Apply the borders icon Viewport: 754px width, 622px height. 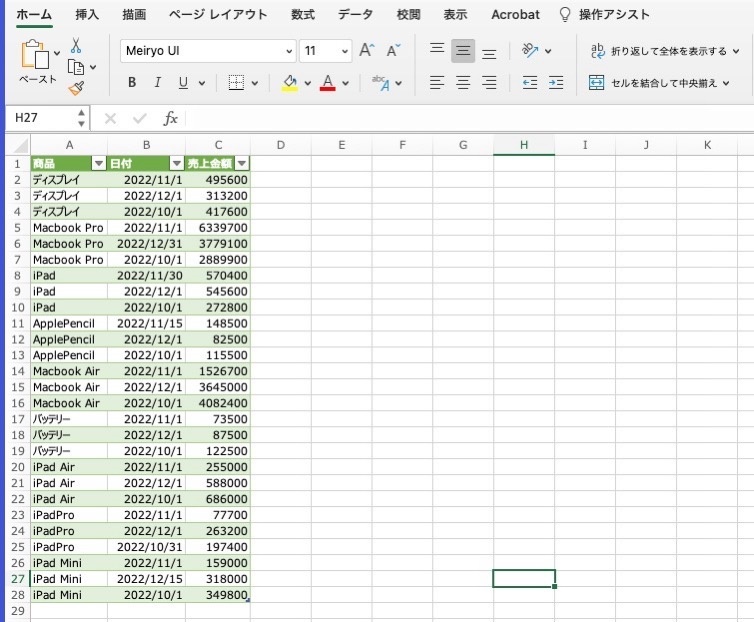click(x=236, y=83)
